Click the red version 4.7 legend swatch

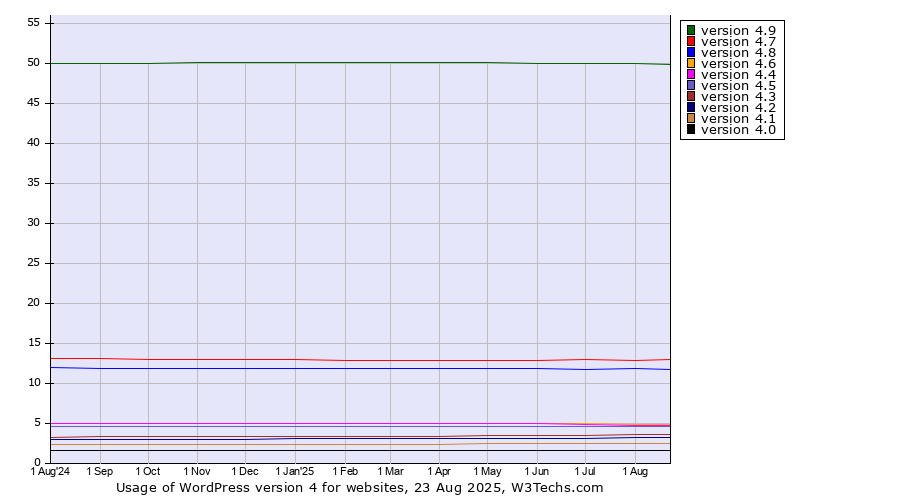(691, 41)
